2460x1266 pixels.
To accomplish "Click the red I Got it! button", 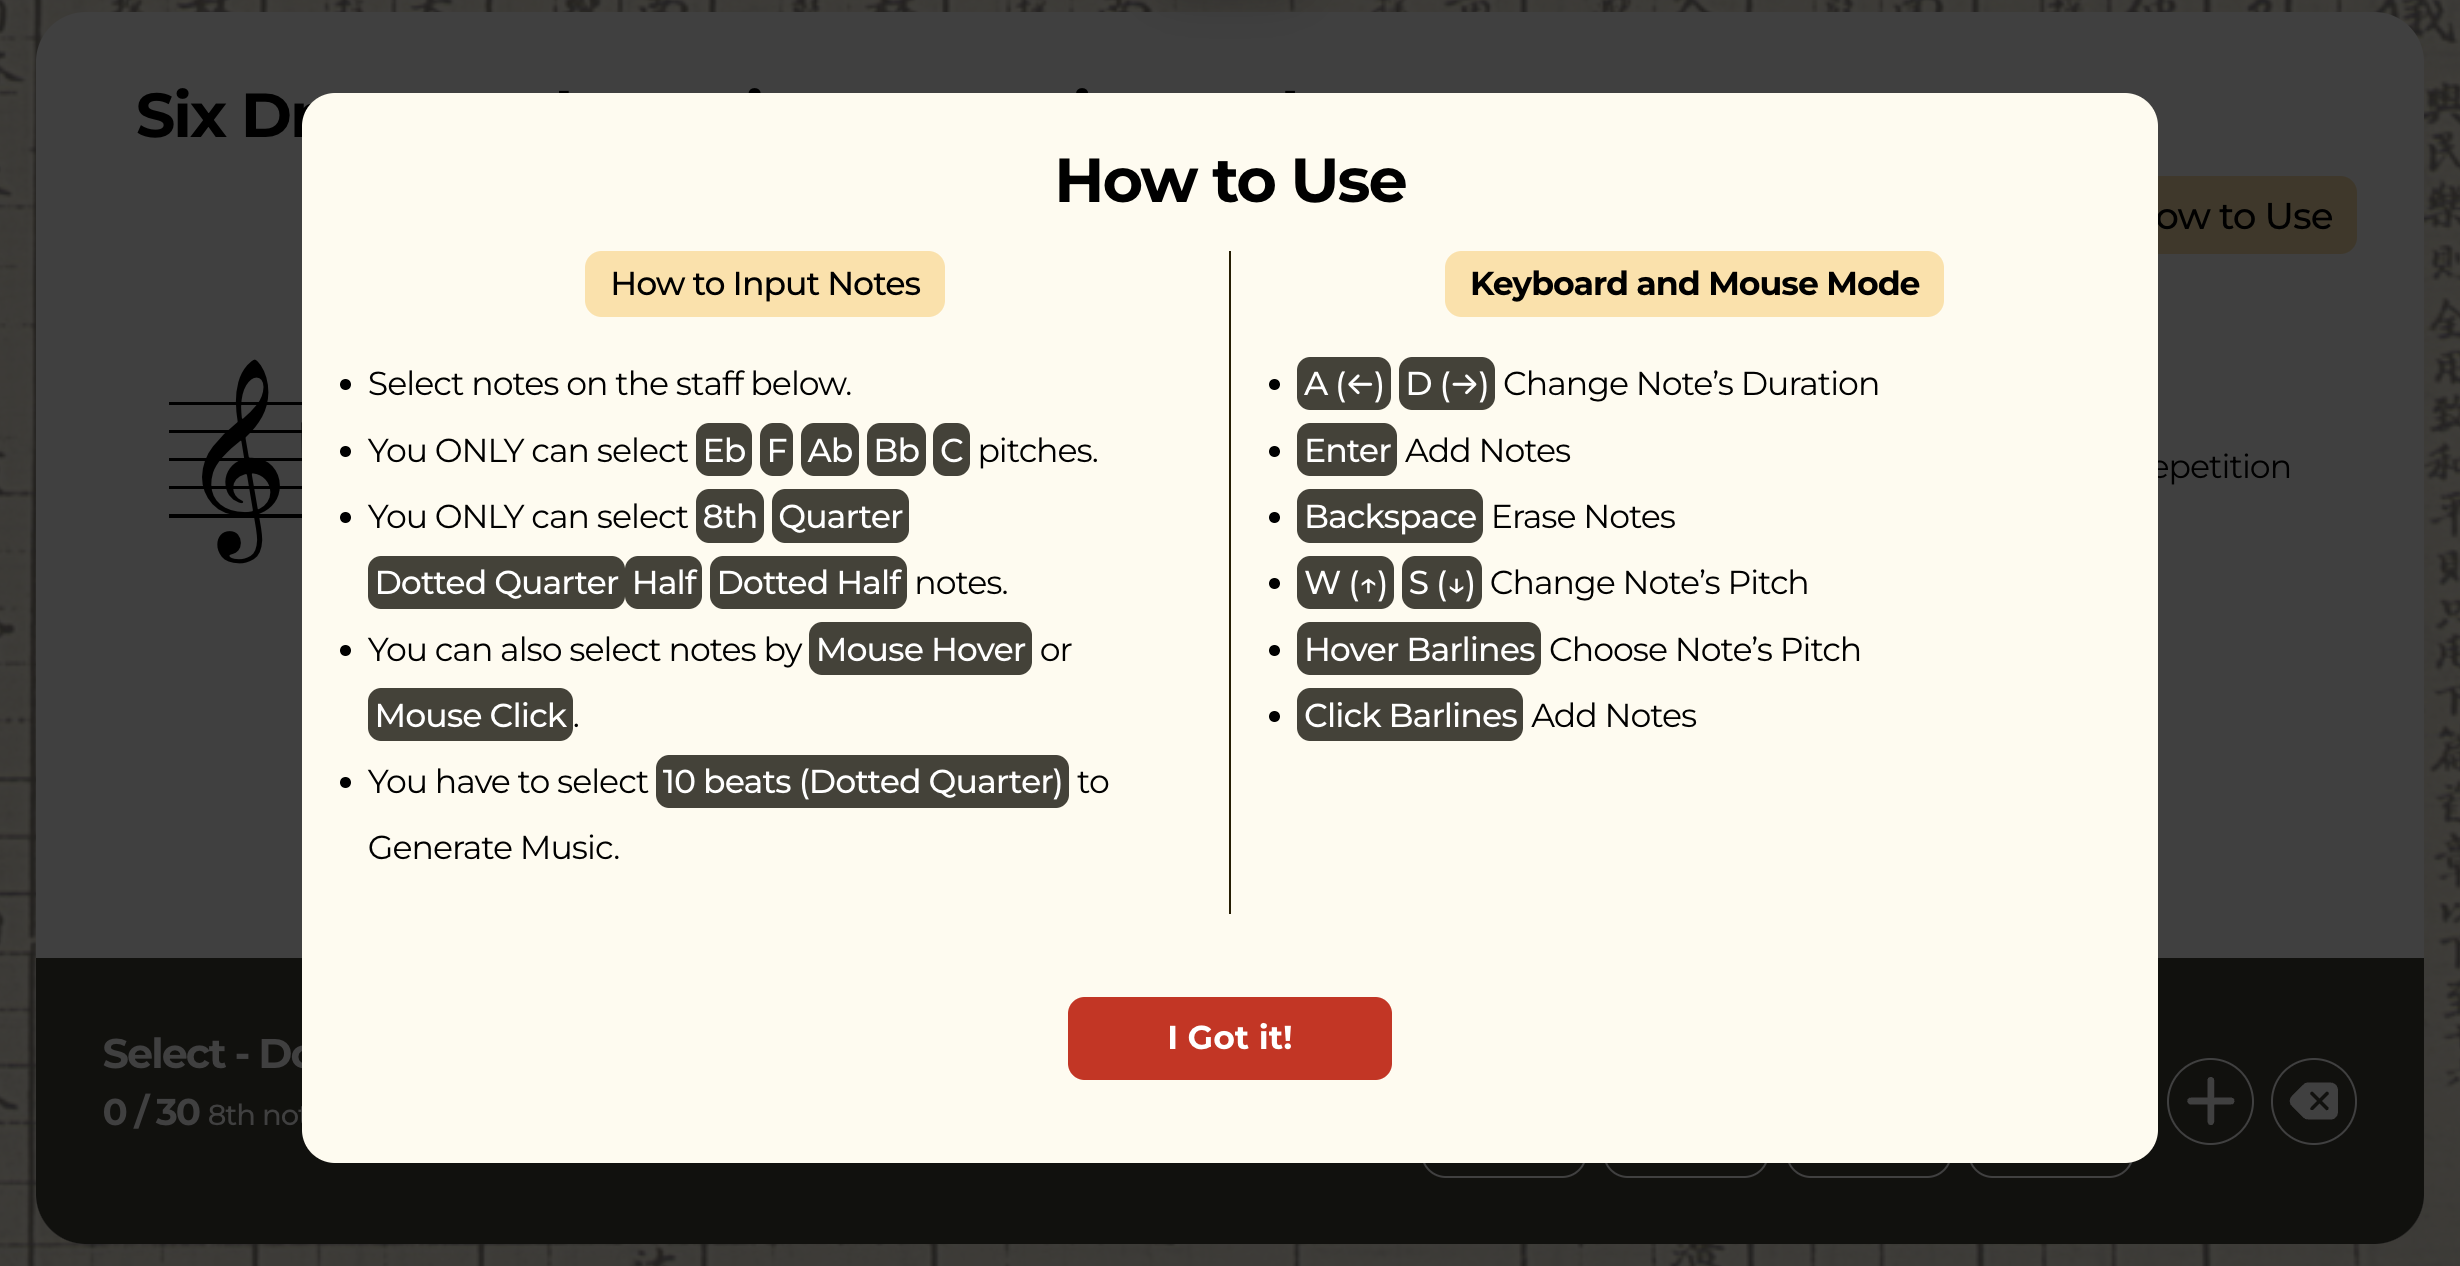I will point(1229,1037).
